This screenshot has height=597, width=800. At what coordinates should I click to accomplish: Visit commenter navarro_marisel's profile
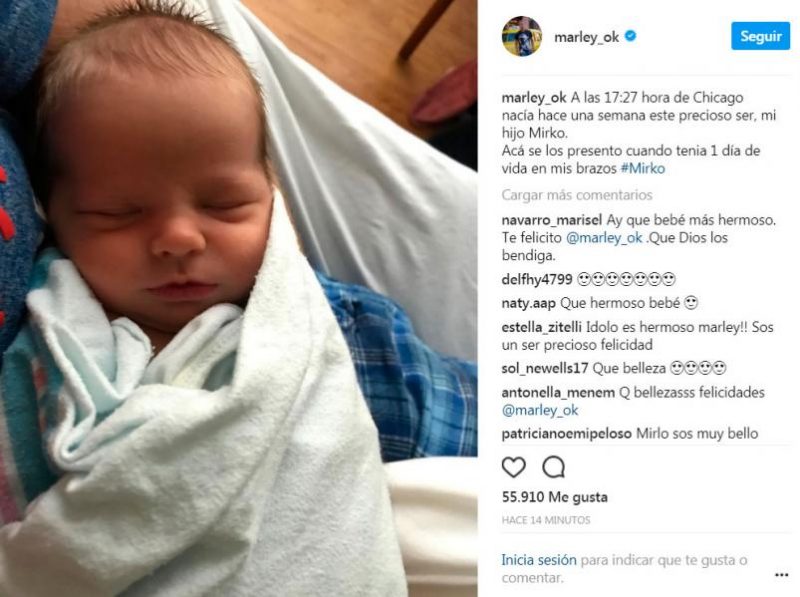click(x=552, y=220)
